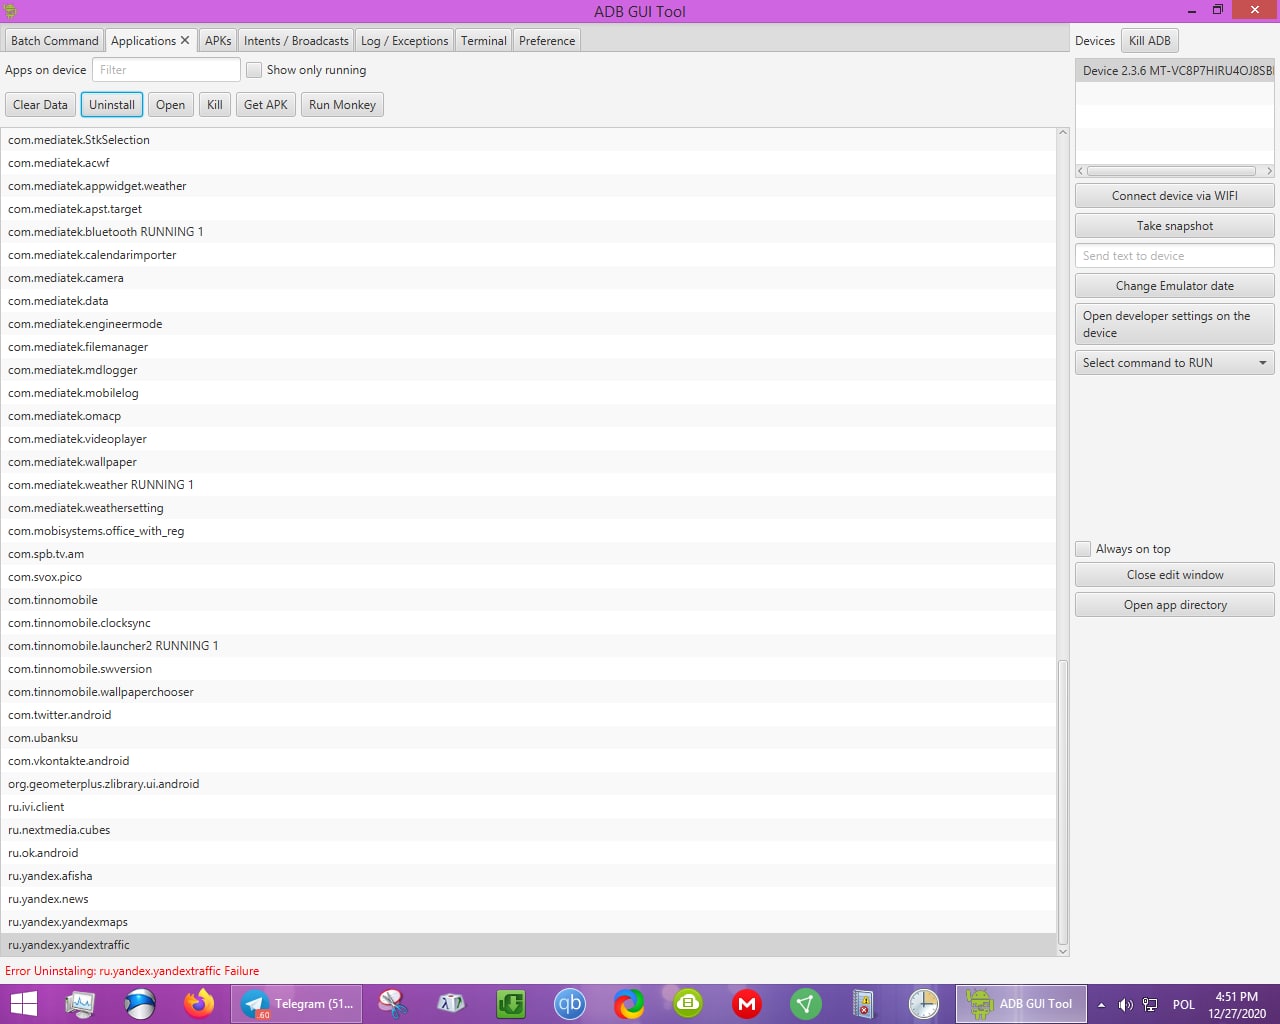Enable the Always on top checkbox
Screen dimensions: 1280x1024
(x=1083, y=549)
